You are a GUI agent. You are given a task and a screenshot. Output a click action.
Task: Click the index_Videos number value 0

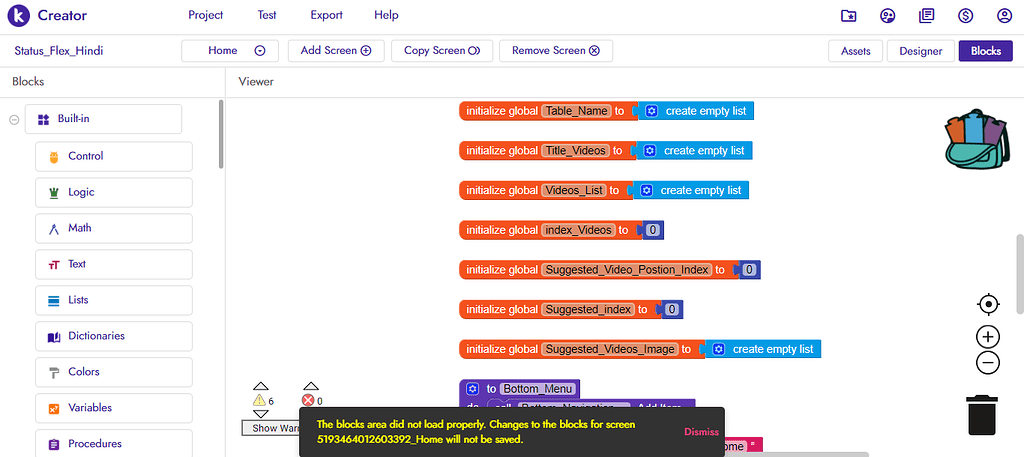coord(654,230)
